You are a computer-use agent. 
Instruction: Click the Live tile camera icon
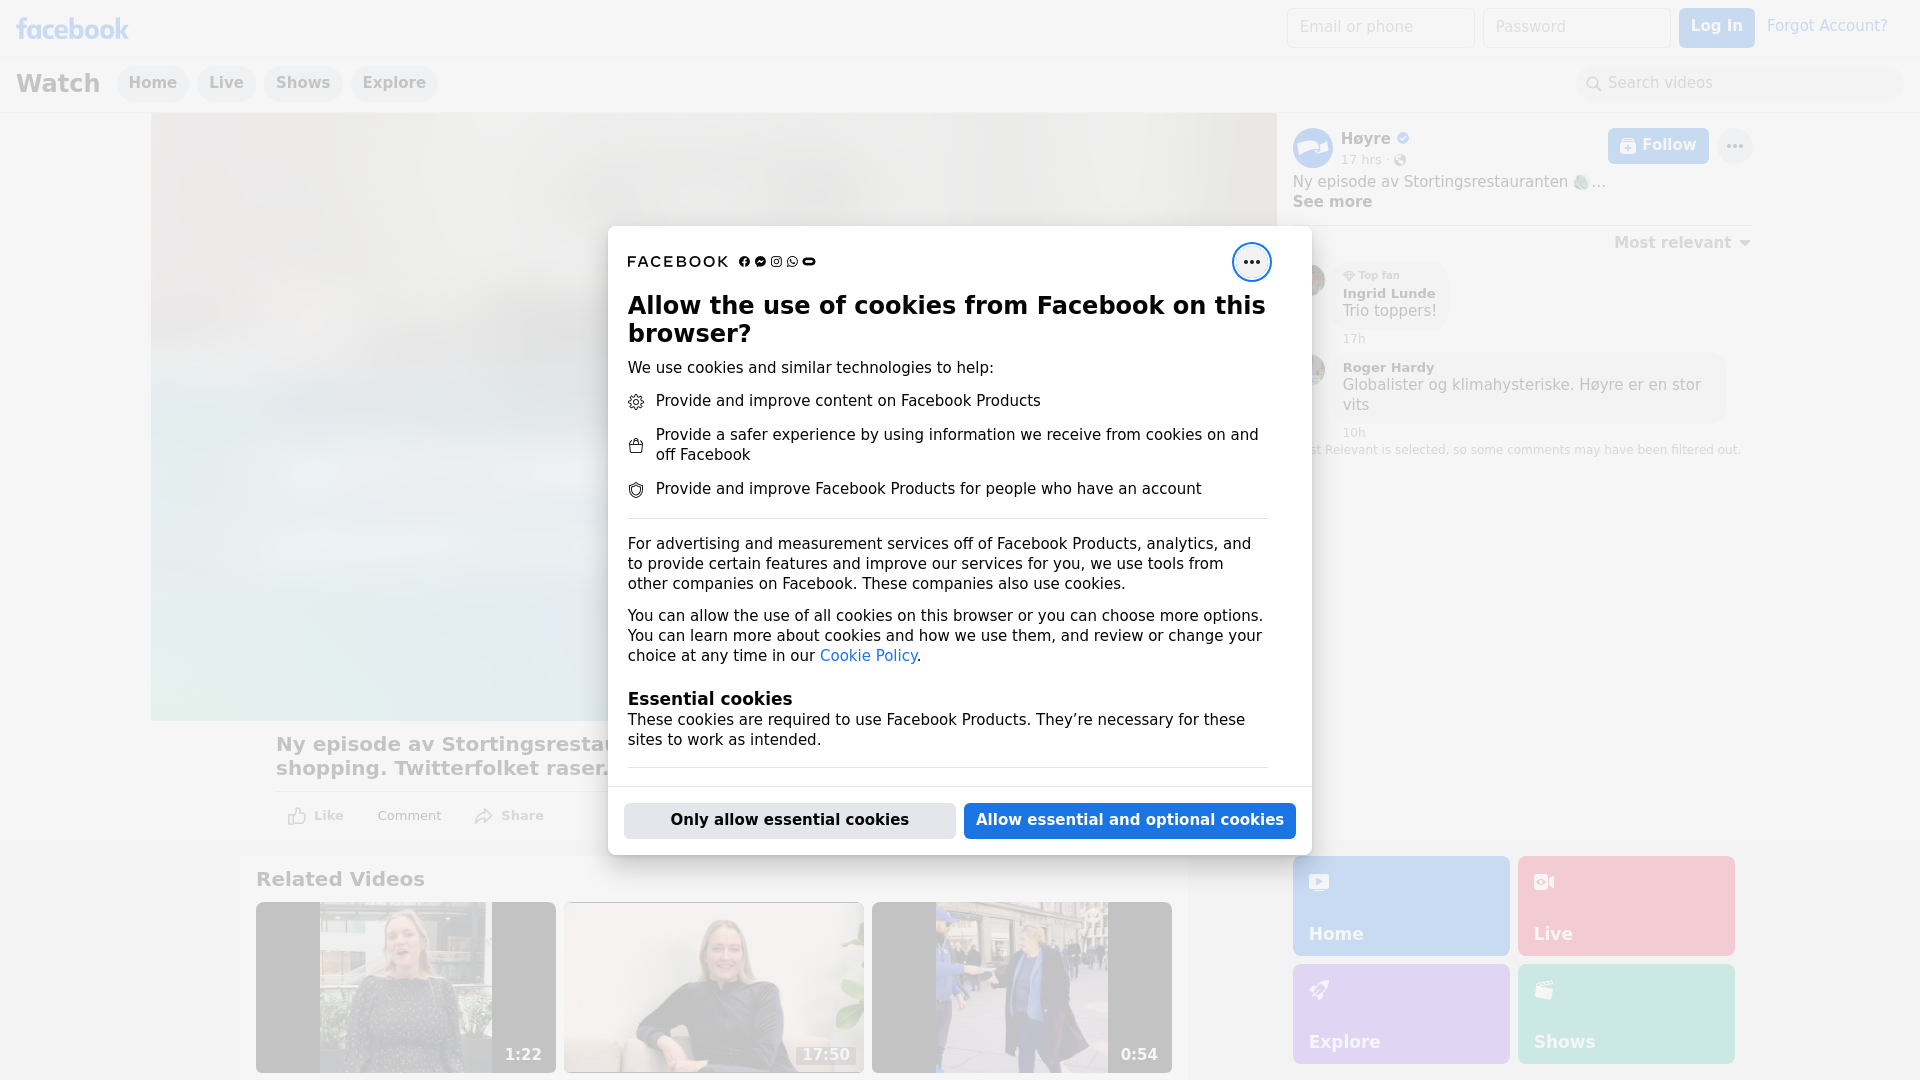(1544, 882)
